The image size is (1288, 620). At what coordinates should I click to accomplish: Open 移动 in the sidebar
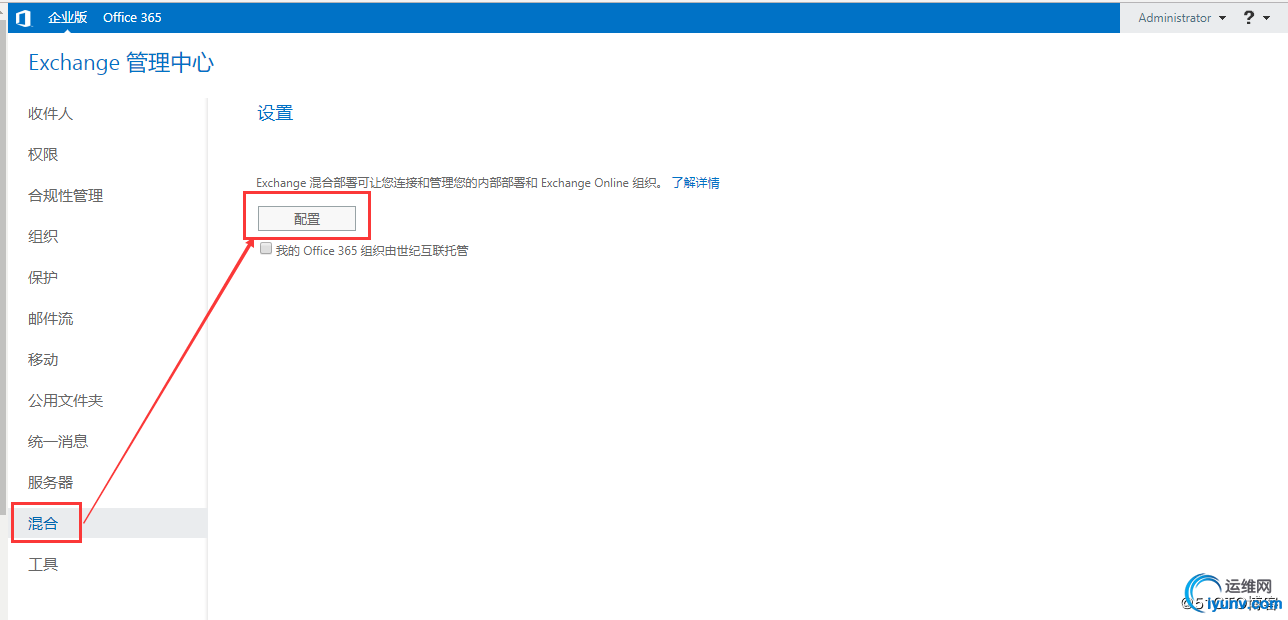point(43,360)
